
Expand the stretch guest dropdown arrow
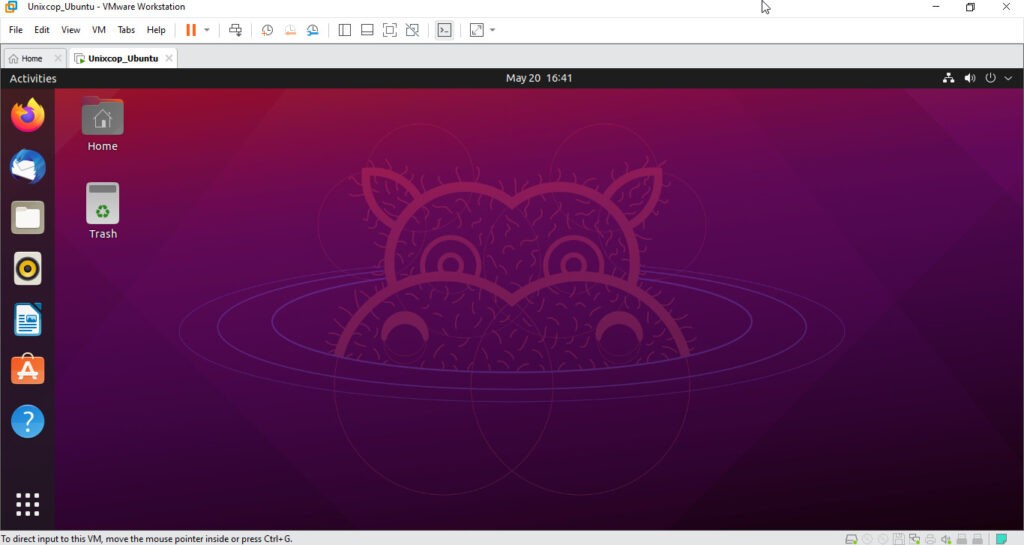pos(492,30)
